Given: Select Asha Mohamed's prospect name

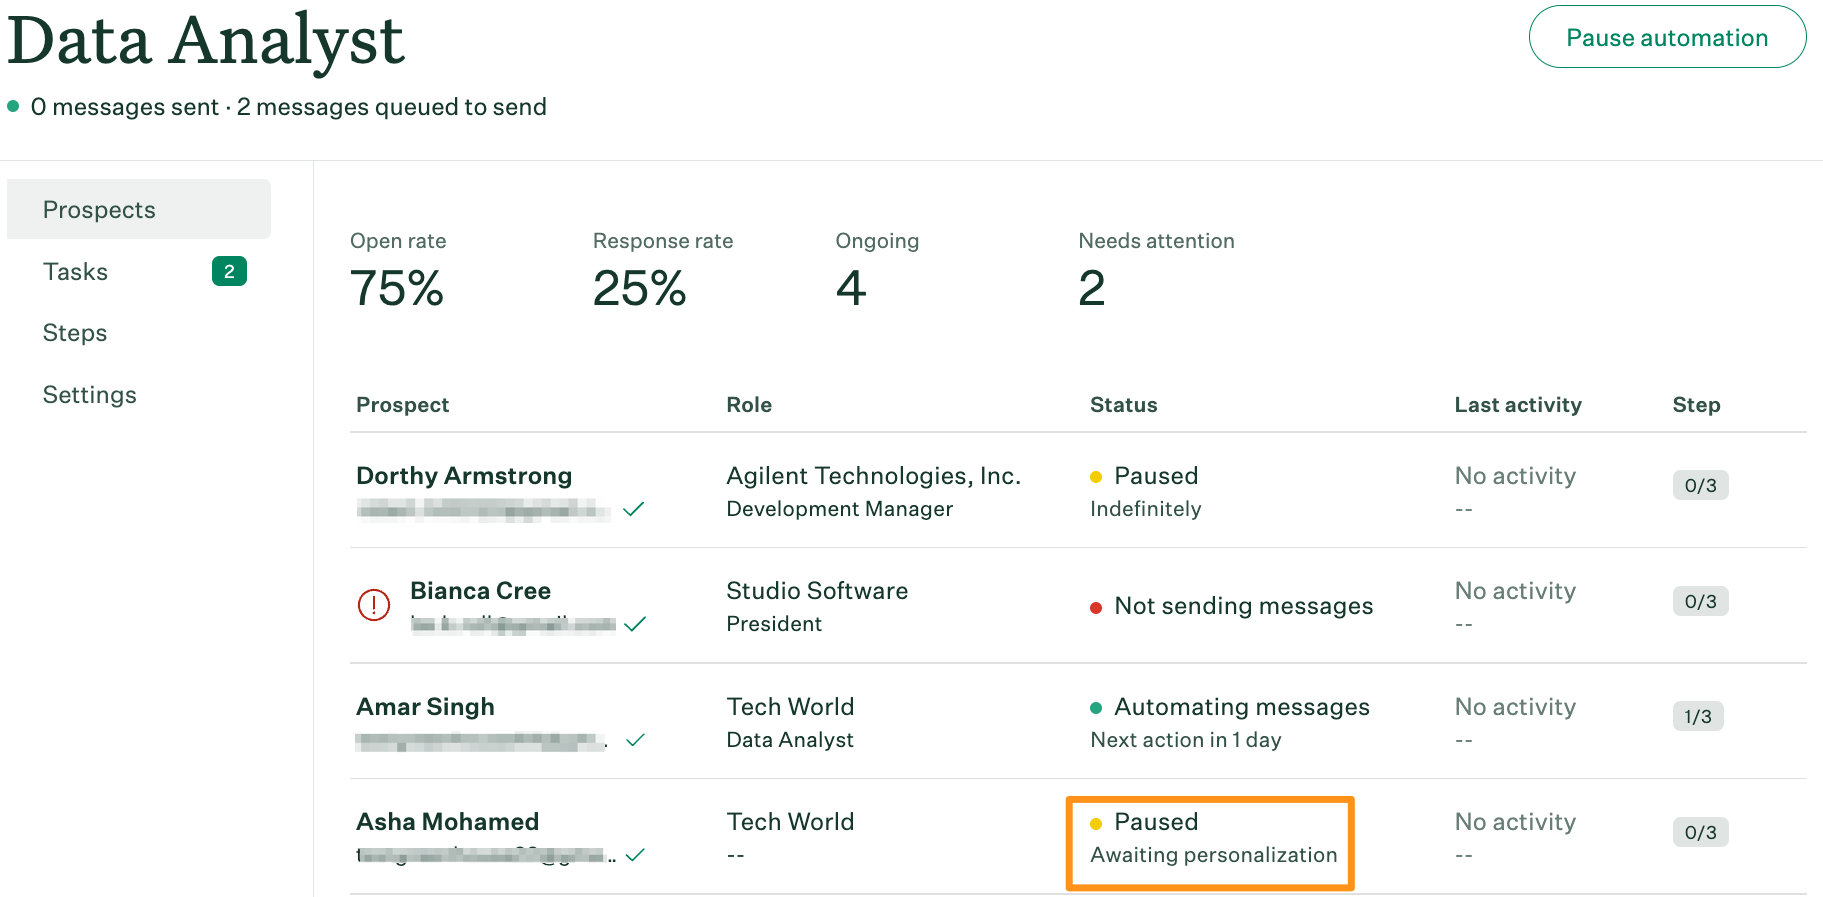Looking at the screenshot, I should click(447, 822).
